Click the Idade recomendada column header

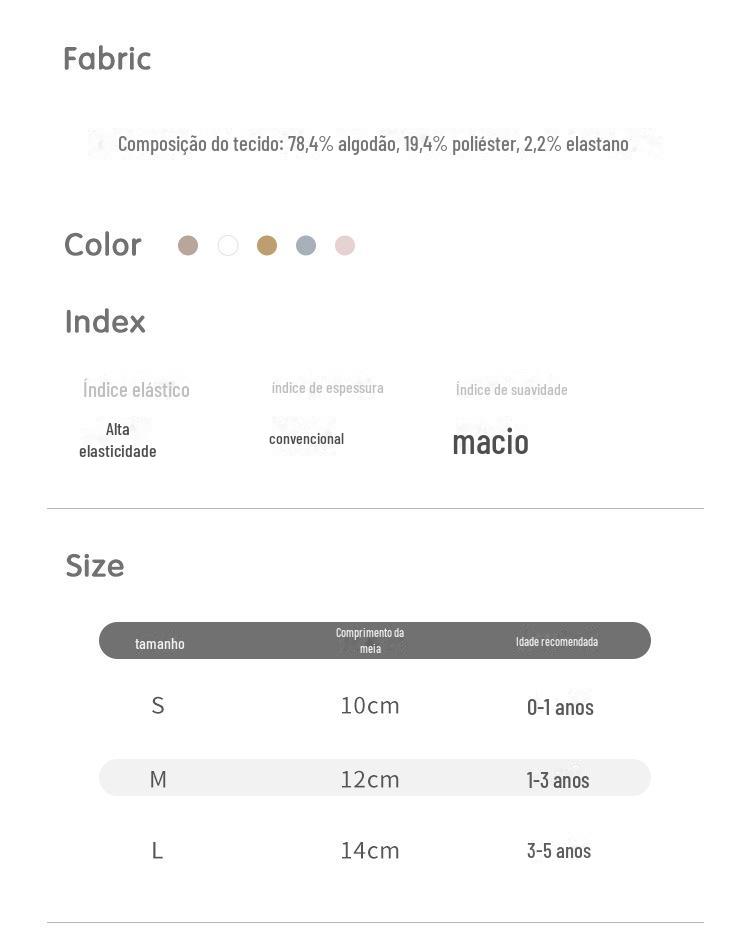pyautogui.click(x=557, y=641)
